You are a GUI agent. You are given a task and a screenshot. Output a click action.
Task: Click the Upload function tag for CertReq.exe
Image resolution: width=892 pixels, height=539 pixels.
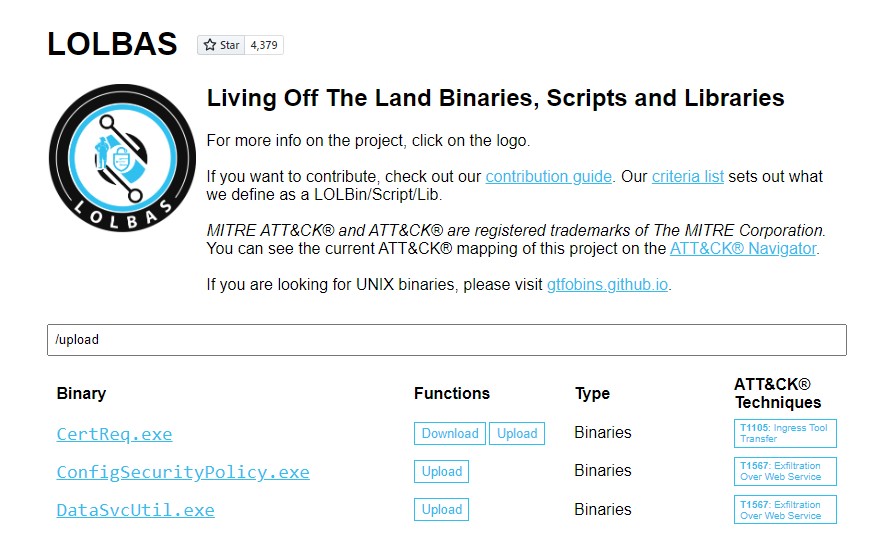[x=517, y=434]
